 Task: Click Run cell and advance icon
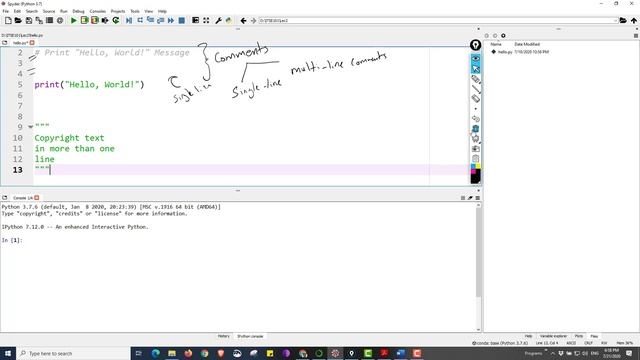pos(95,20)
